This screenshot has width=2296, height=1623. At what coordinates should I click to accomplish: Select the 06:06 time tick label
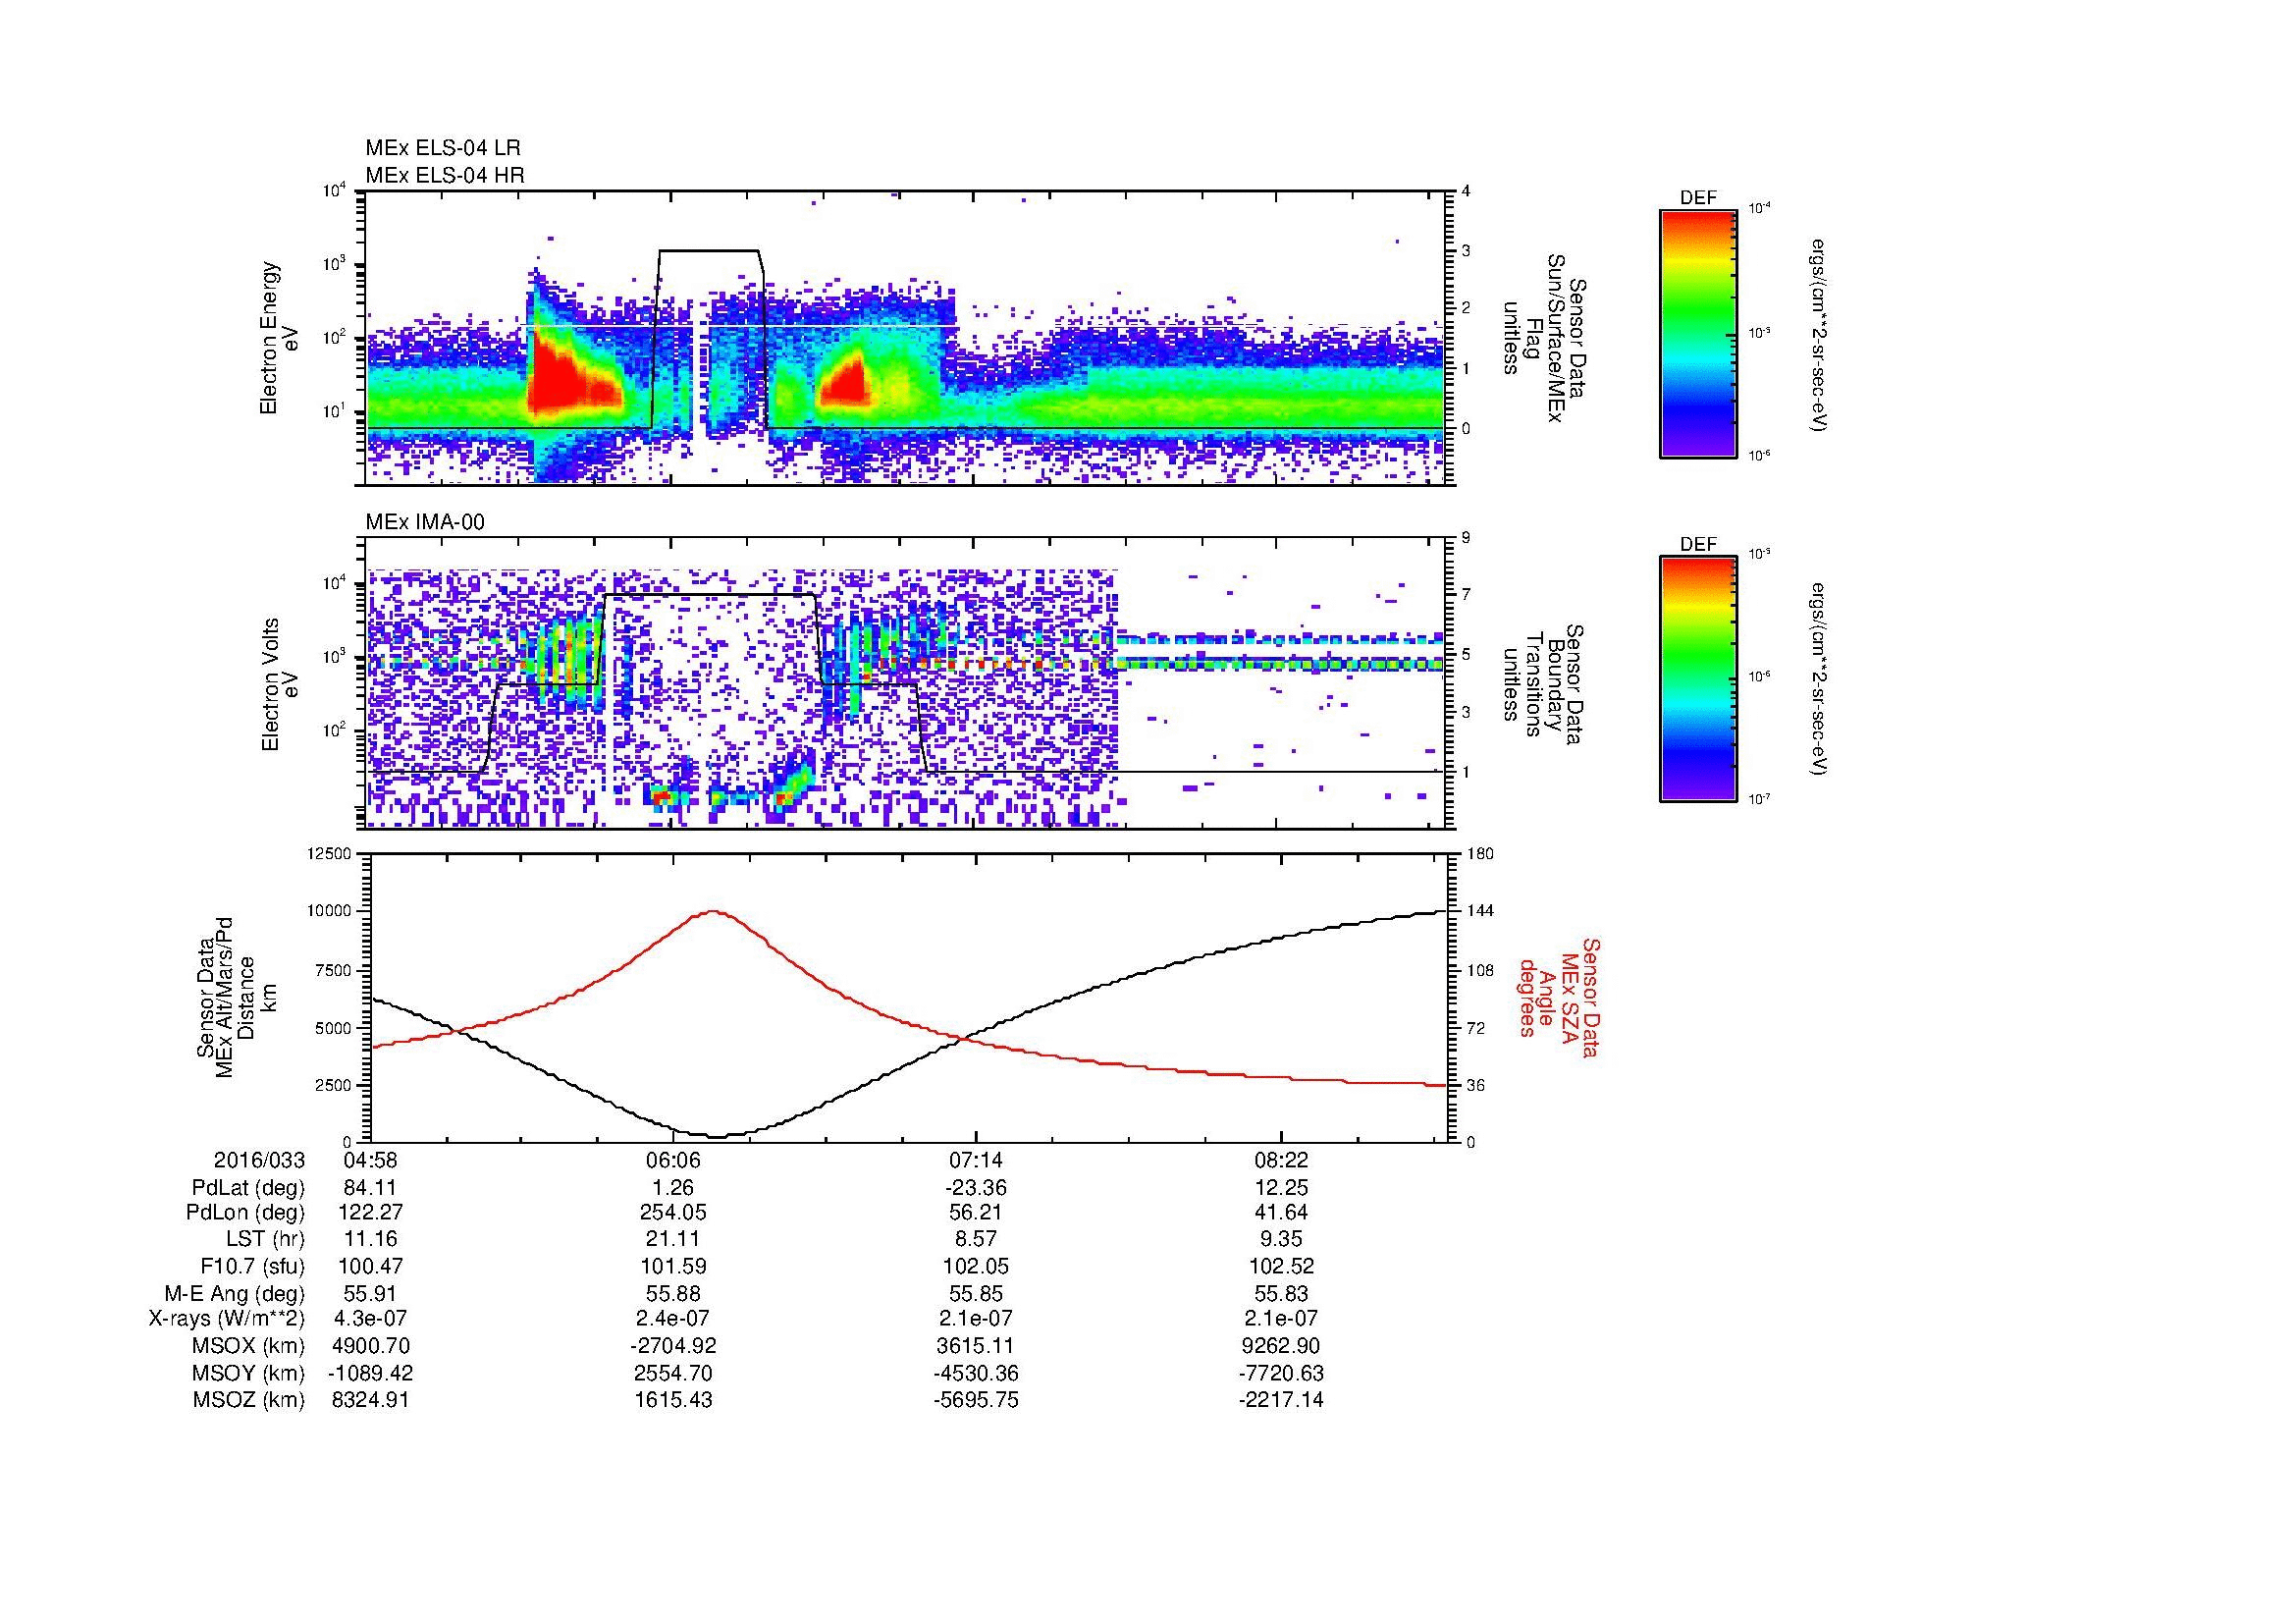[674, 1161]
